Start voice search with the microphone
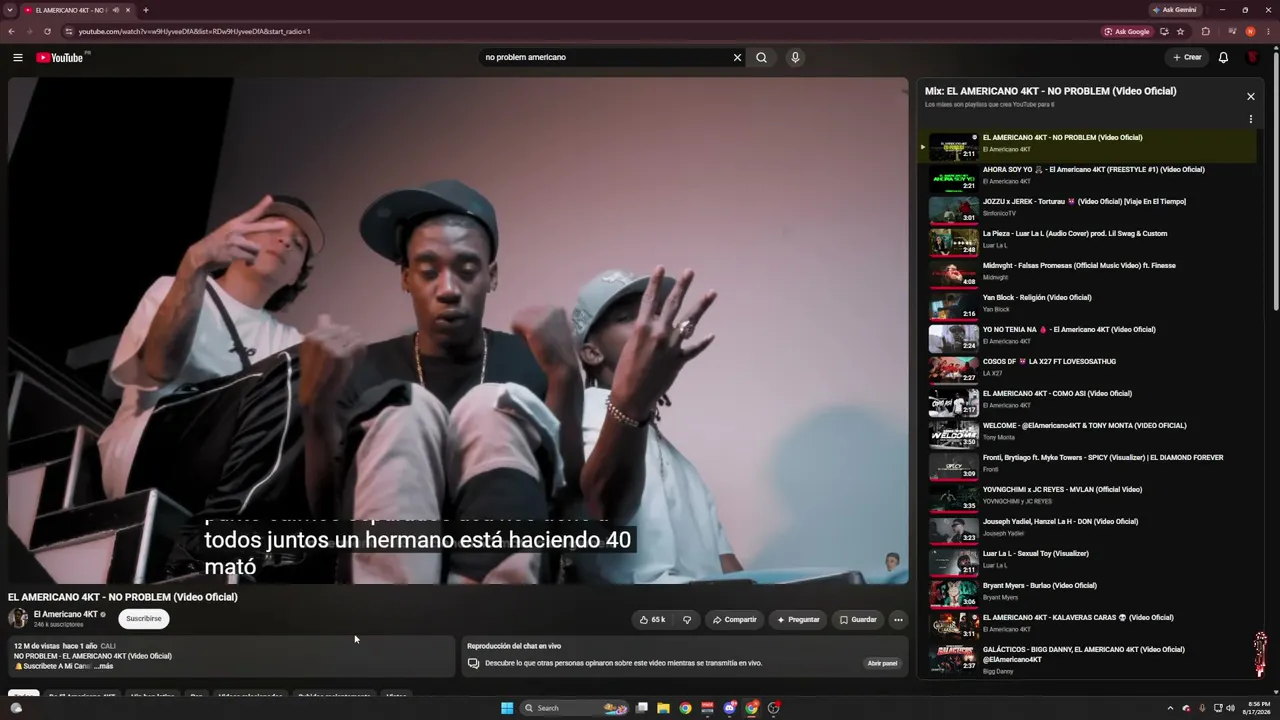Viewport: 1280px width, 720px height. [795, 57]
